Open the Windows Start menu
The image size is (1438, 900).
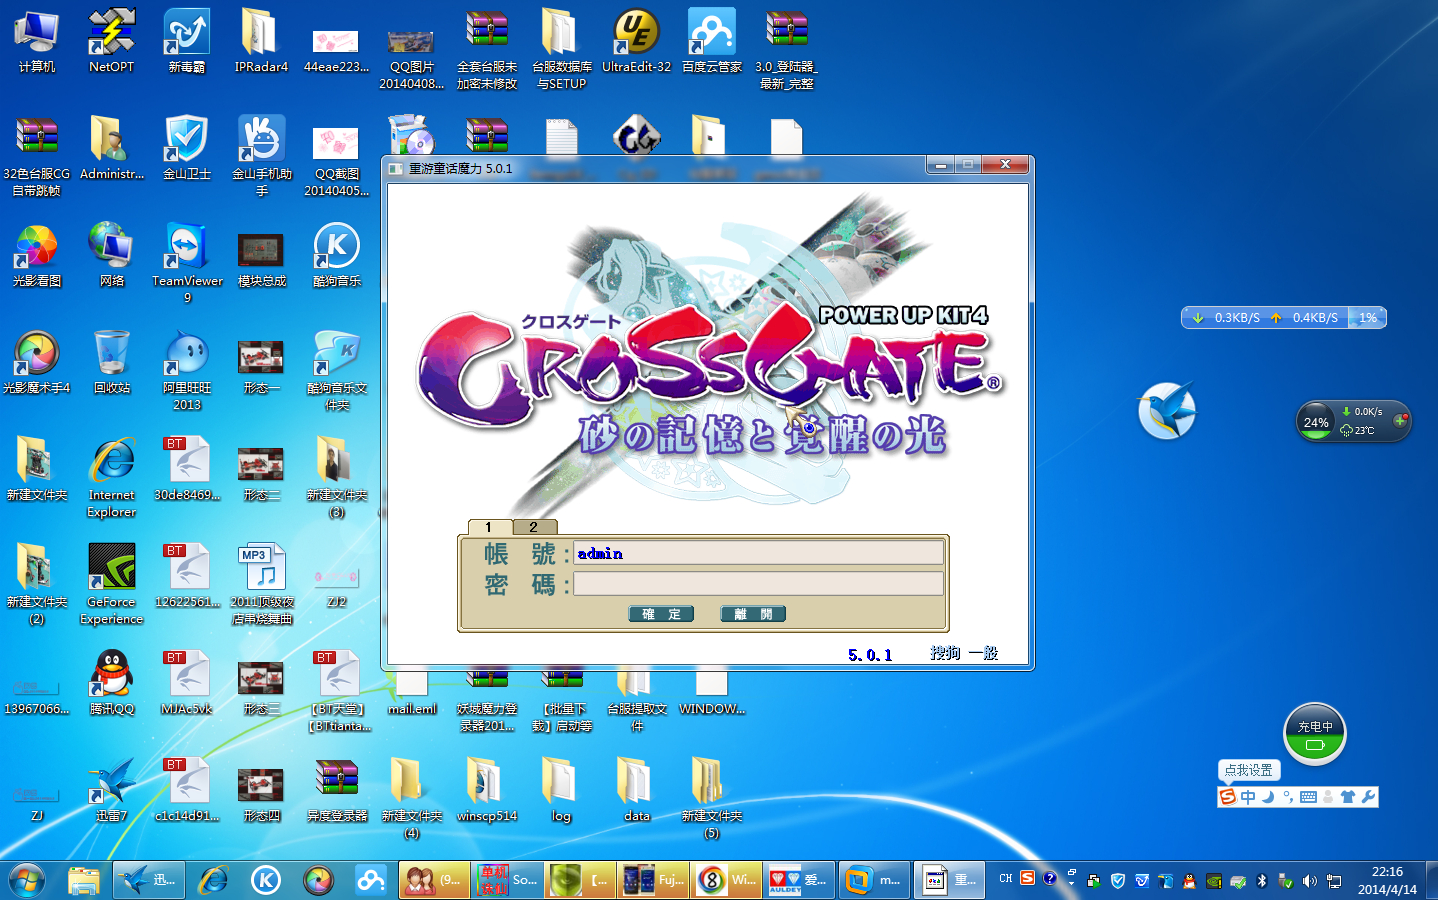(x=27, y=880)
